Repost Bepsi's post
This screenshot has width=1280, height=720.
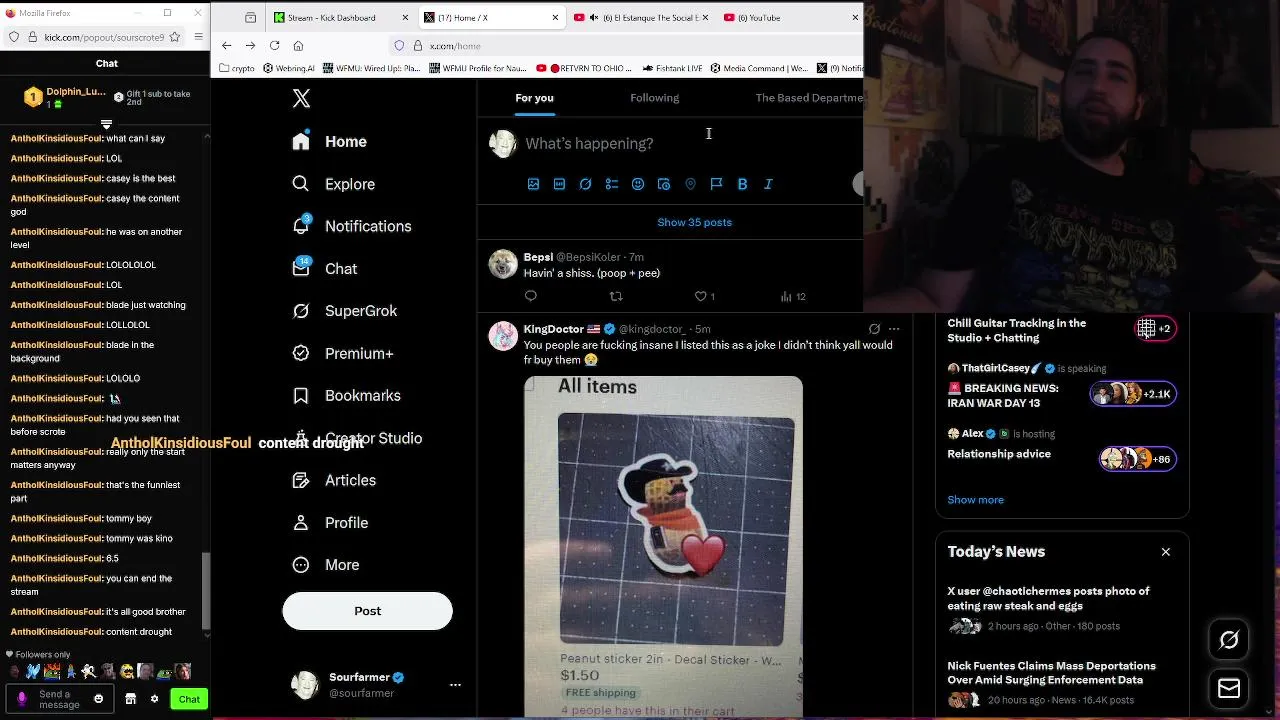pos(616,296)
